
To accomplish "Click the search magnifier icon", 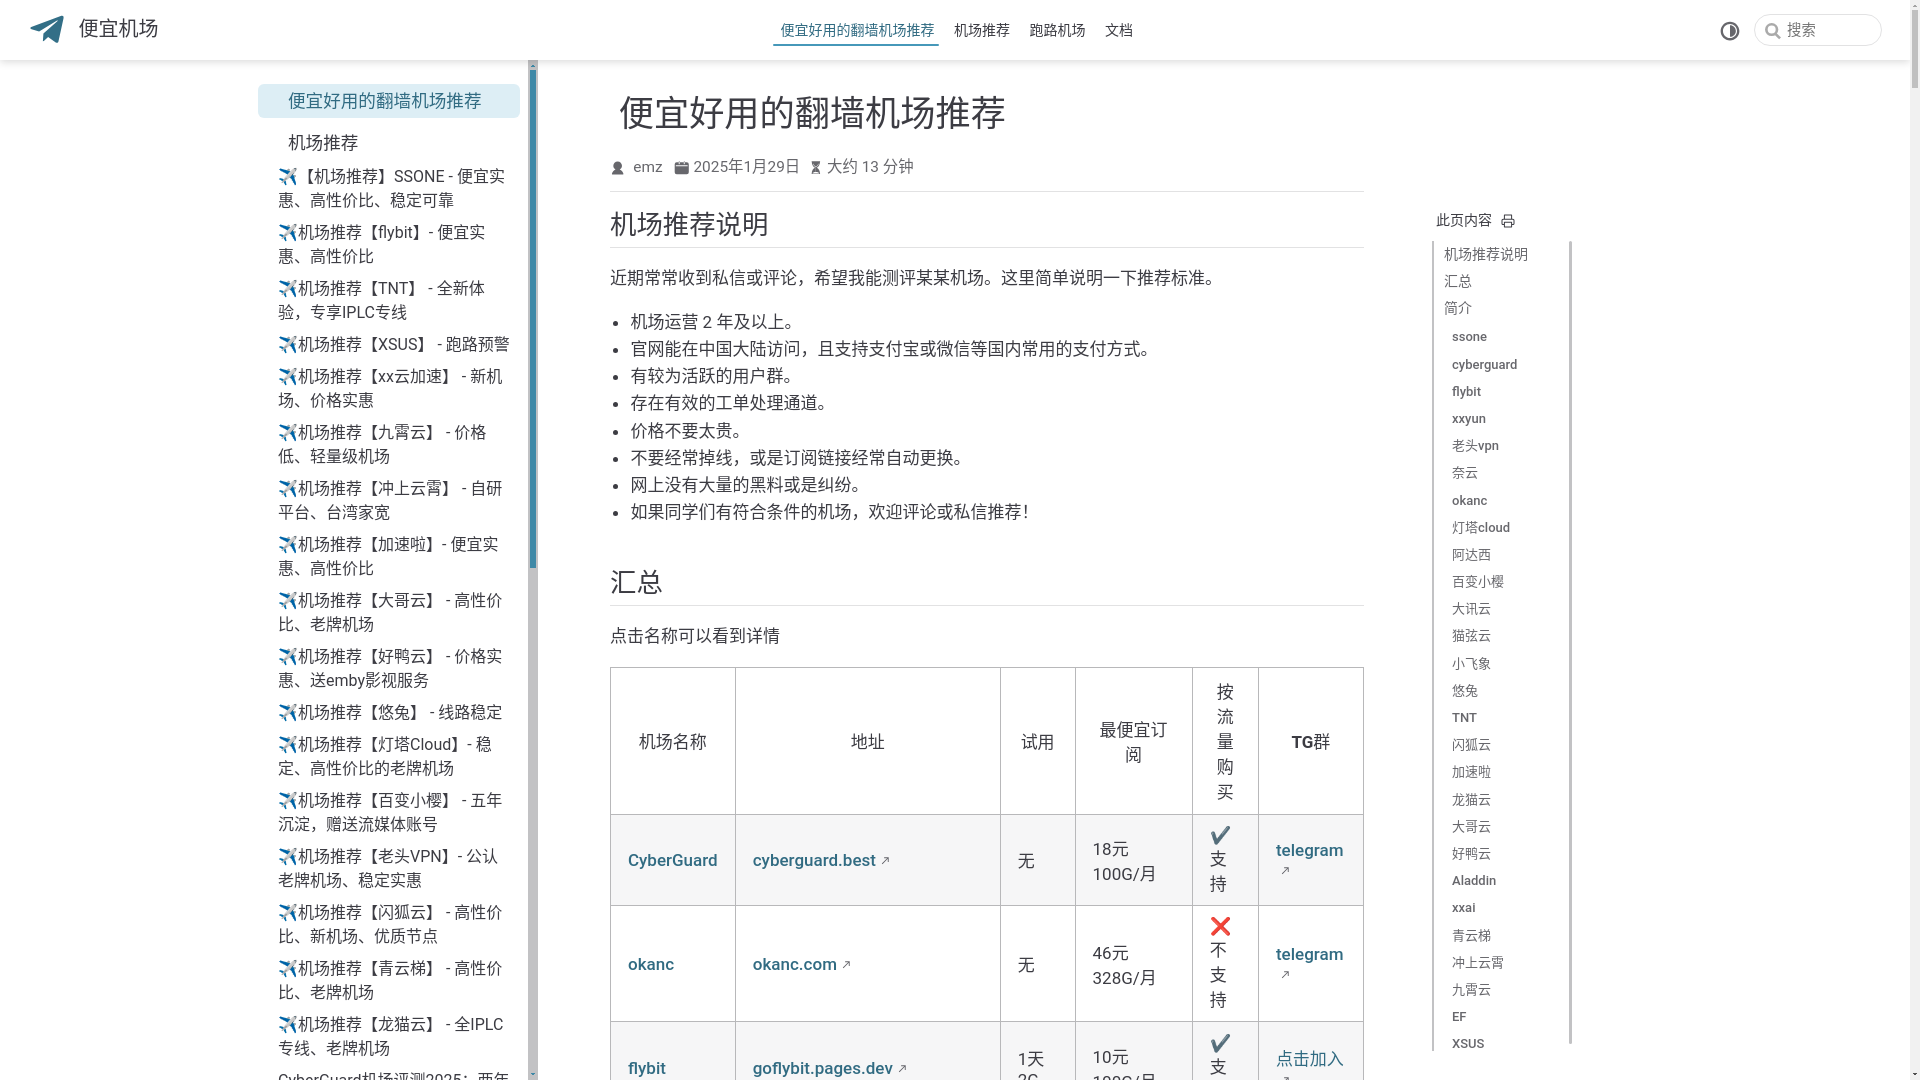I will coord(1773,31).
